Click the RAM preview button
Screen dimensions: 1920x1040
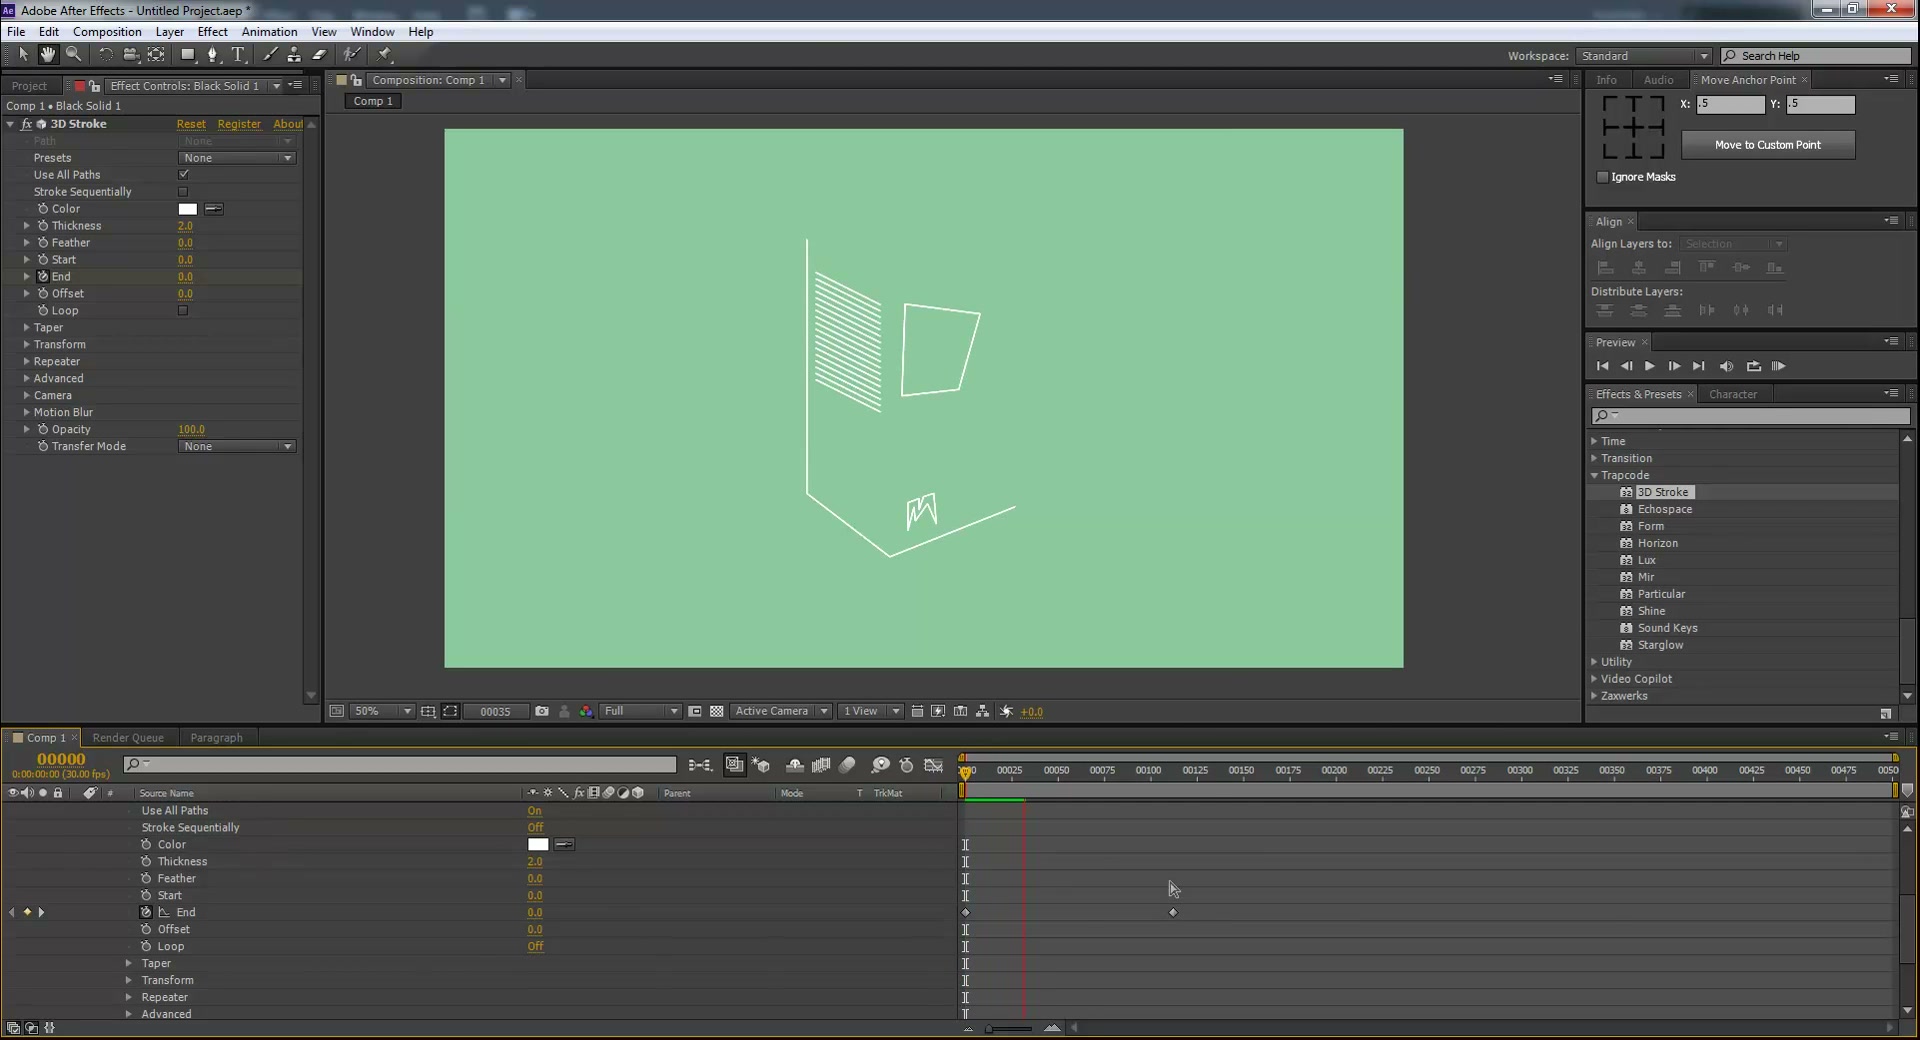[1778, 366]
